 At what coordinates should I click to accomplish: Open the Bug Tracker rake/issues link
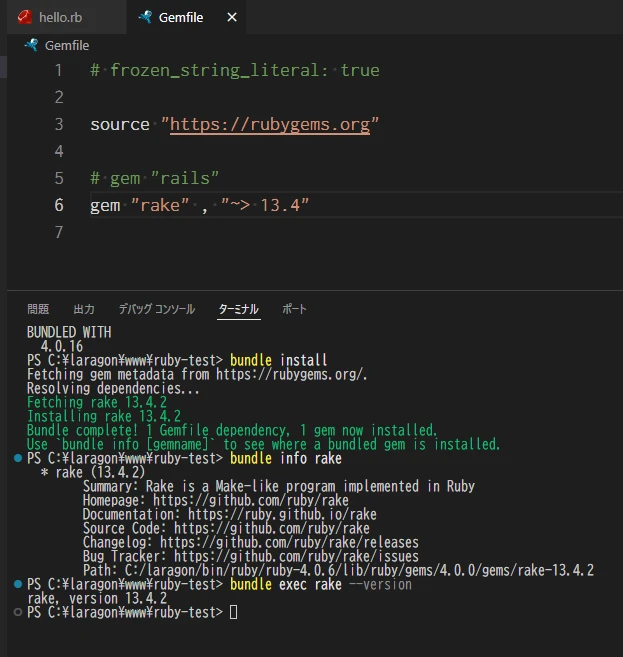(x=296, y=556)
